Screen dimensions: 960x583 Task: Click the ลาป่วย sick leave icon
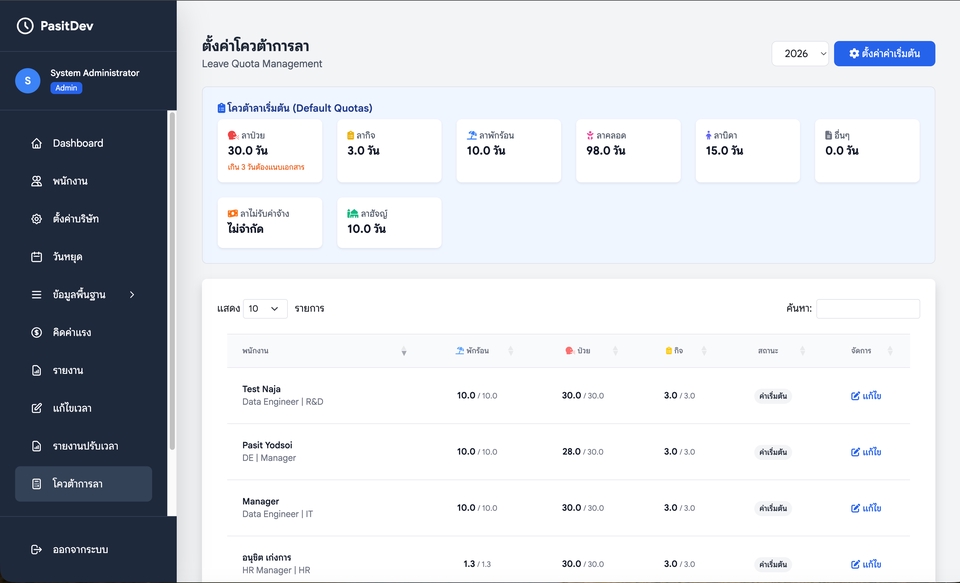[x=233, y=135]
